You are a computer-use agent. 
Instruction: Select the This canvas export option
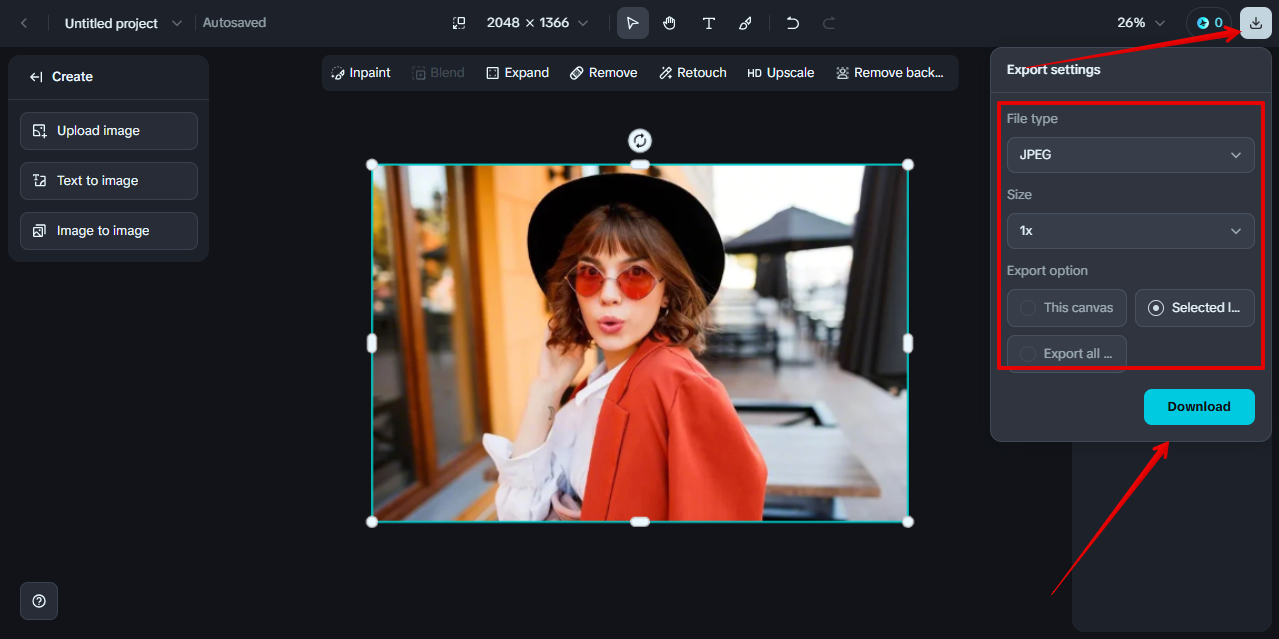(x=1067, y=308)
